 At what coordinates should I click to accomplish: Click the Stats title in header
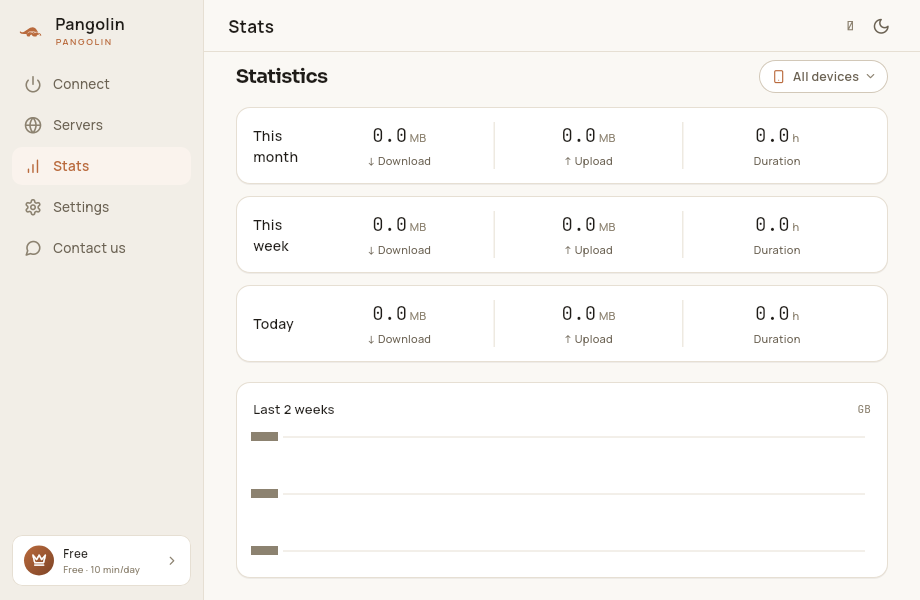pos(251,27)
